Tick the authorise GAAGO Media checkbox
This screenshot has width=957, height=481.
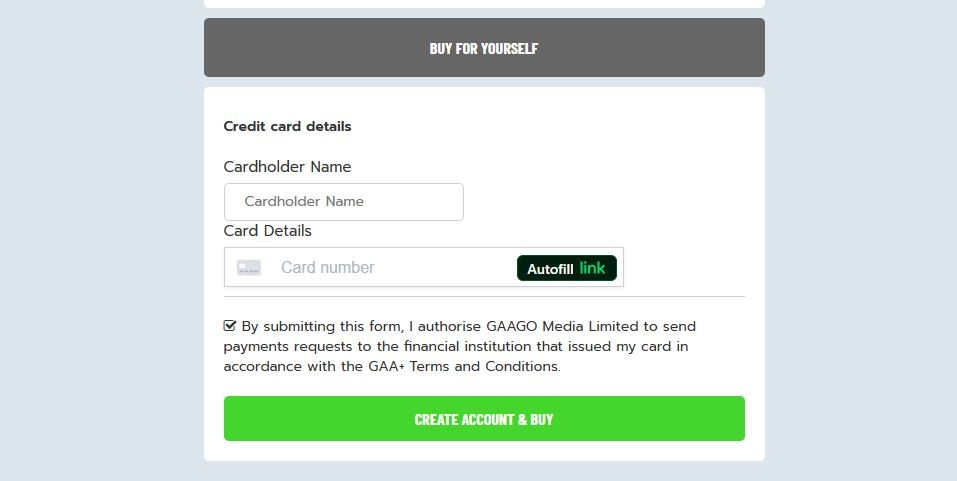pyautogui.click(x=229, y=325)
